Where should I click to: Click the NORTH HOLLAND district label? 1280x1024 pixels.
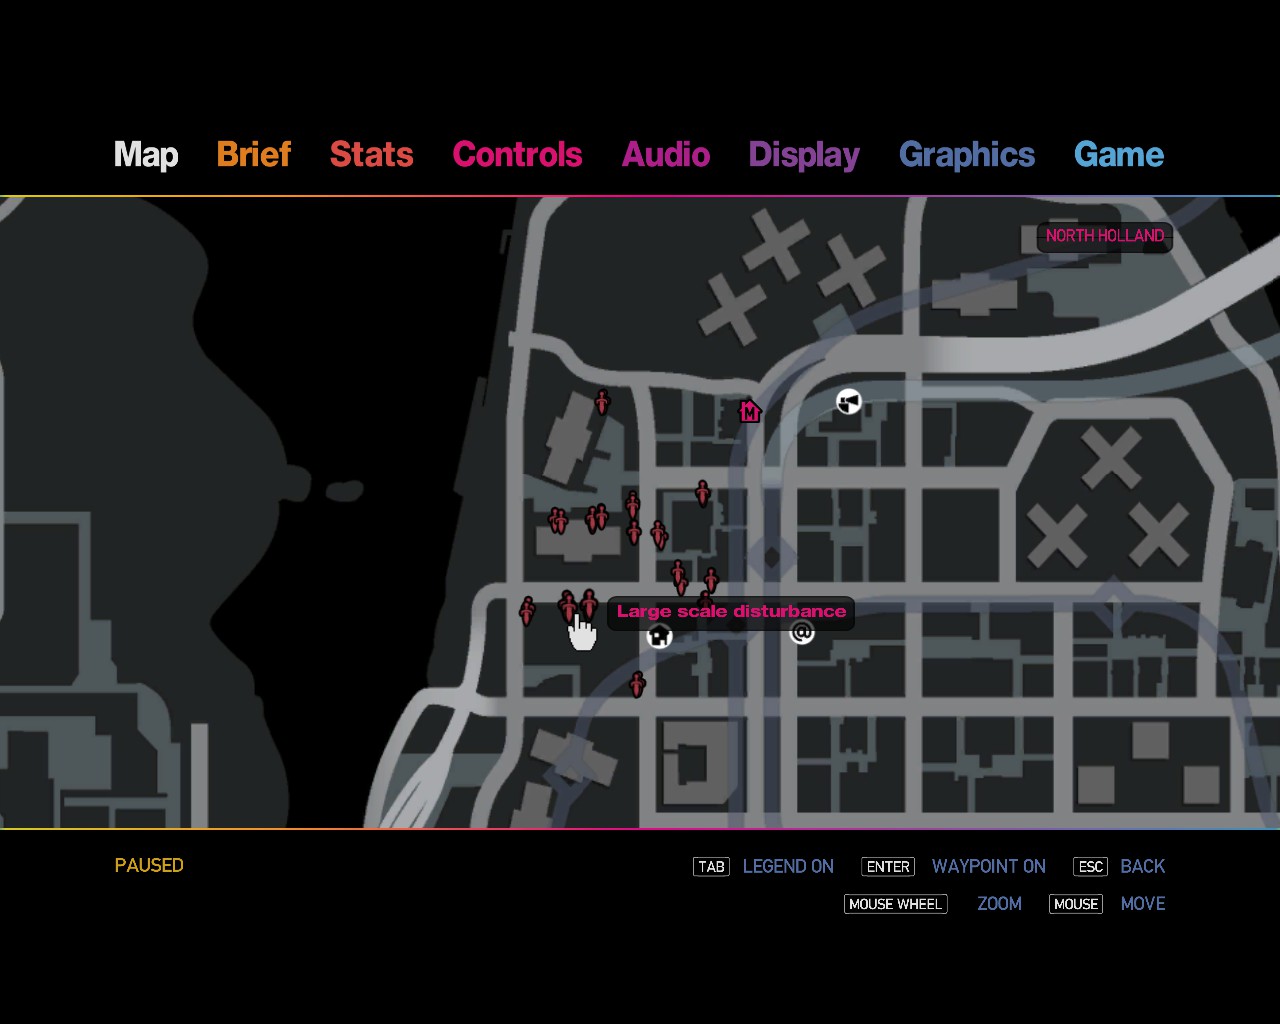pyautogui.click(x=1104, y=236)
